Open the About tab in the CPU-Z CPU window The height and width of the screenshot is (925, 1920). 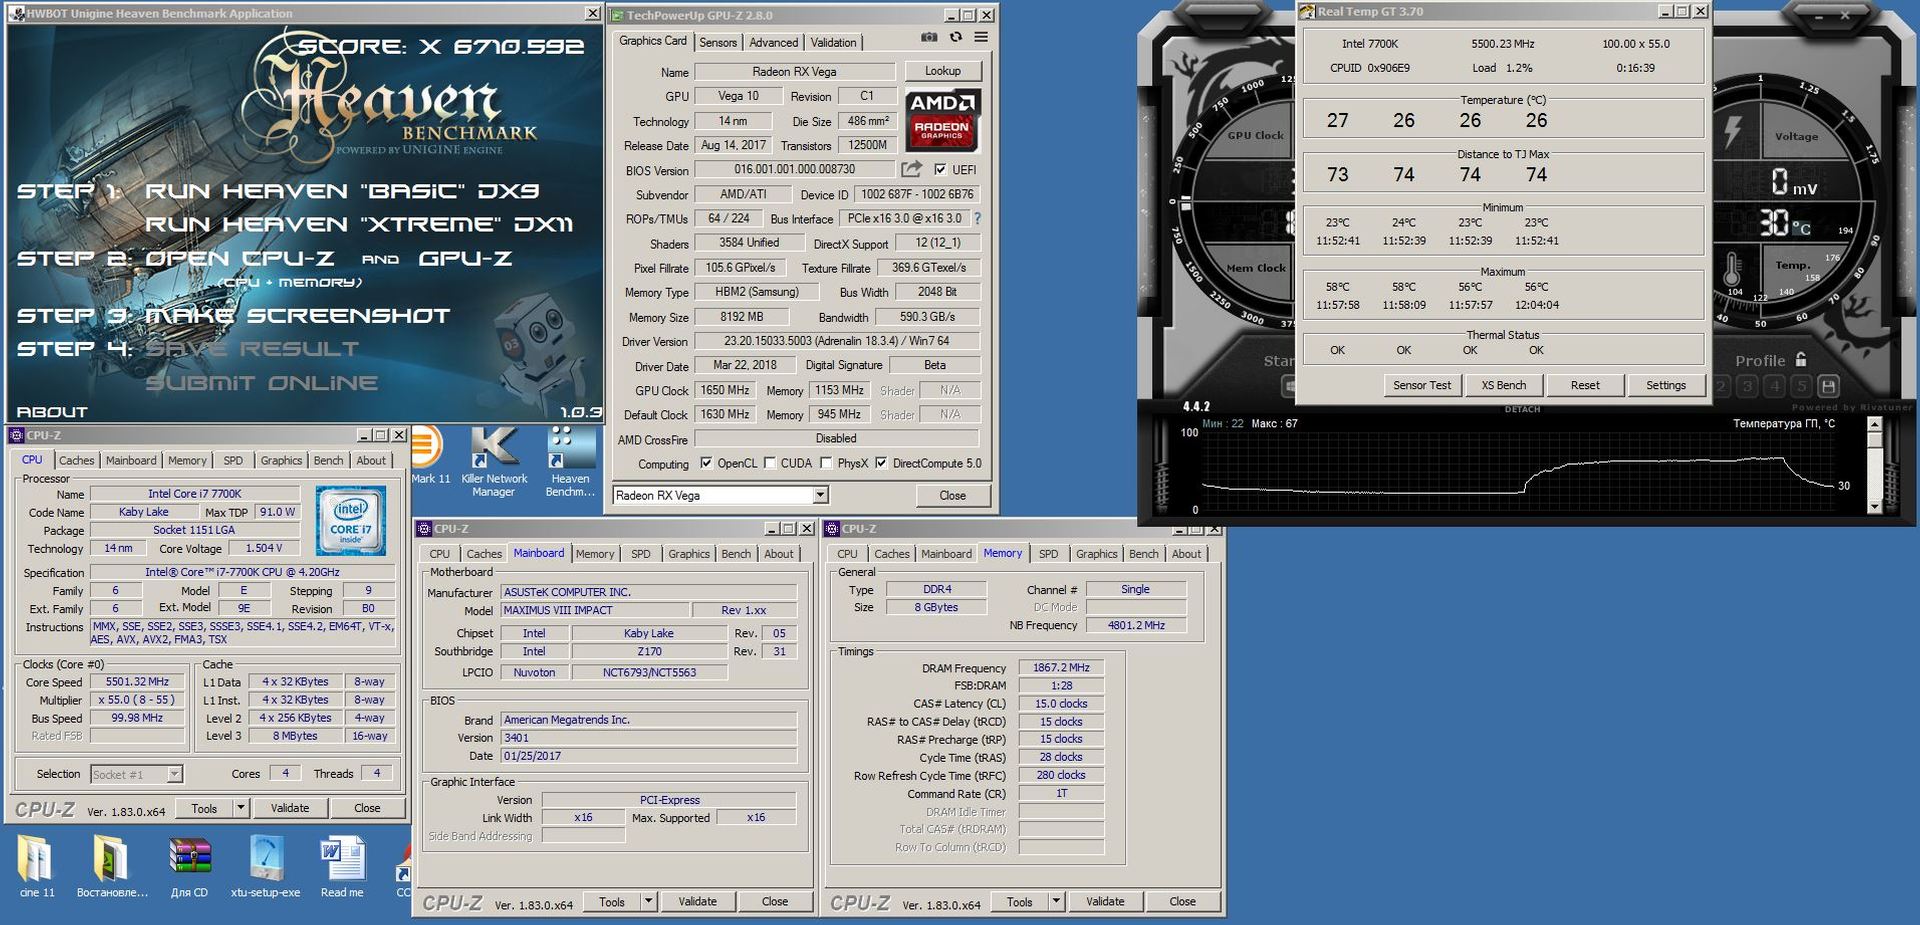click(371, 460)
